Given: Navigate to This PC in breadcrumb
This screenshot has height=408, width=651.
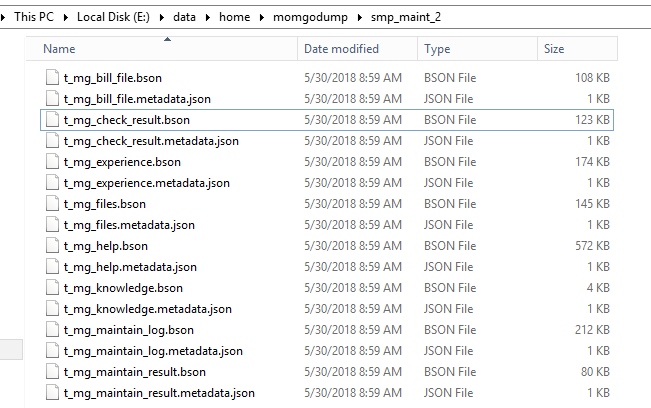Looking at the screenshot, I should (x=34, y=17).
